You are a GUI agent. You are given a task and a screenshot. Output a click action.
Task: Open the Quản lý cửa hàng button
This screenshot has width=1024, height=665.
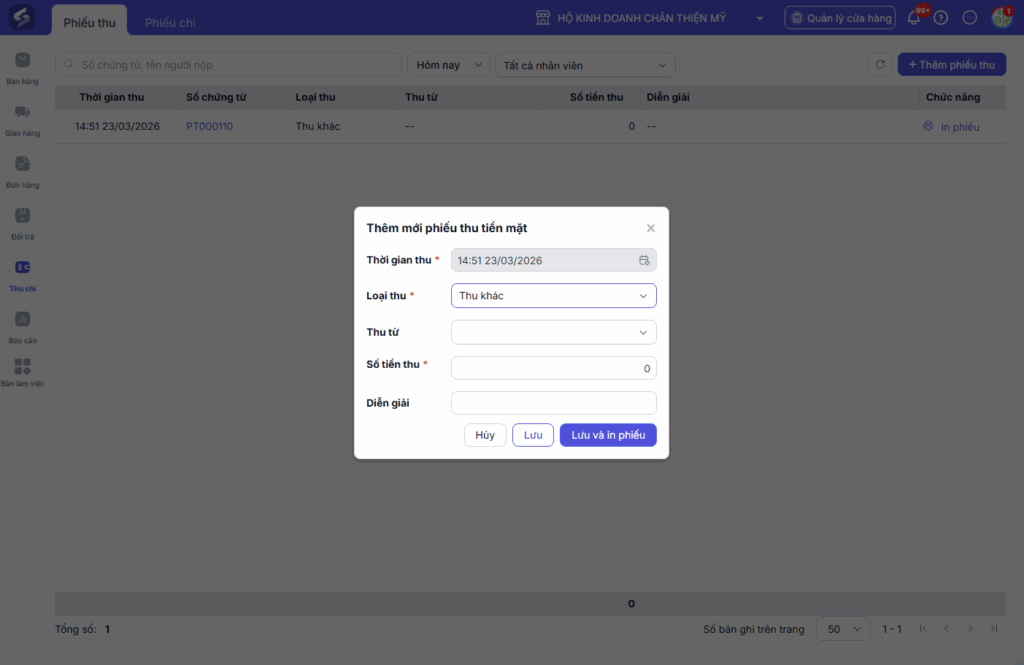(840, 18)
